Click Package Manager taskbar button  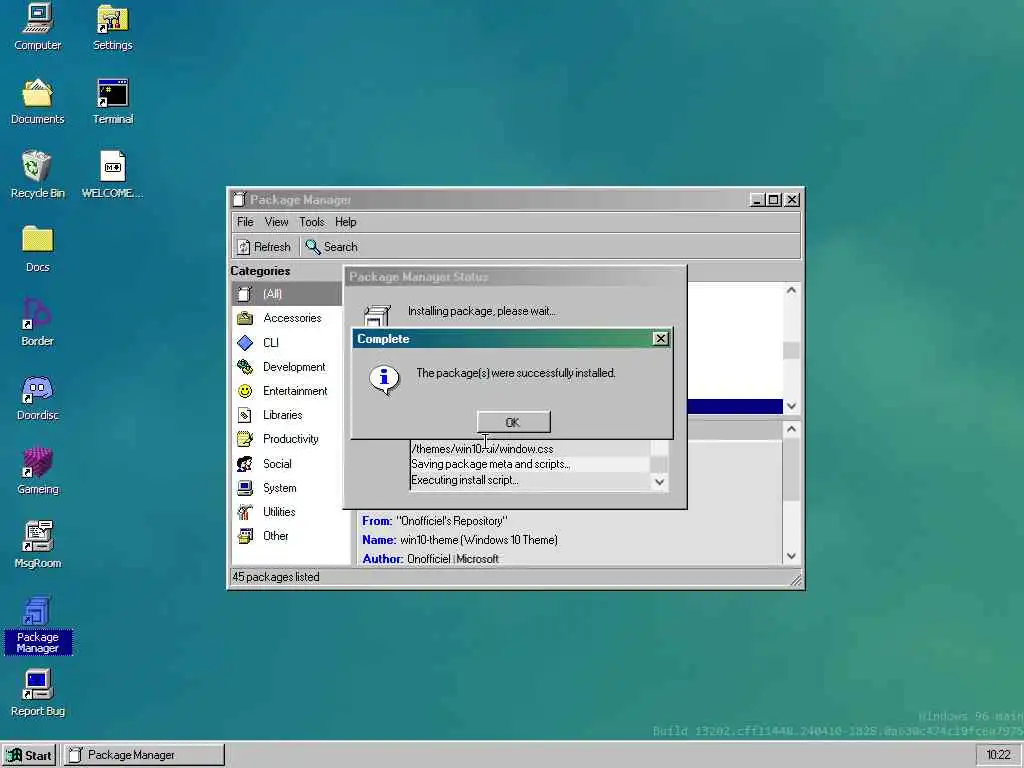144,755
